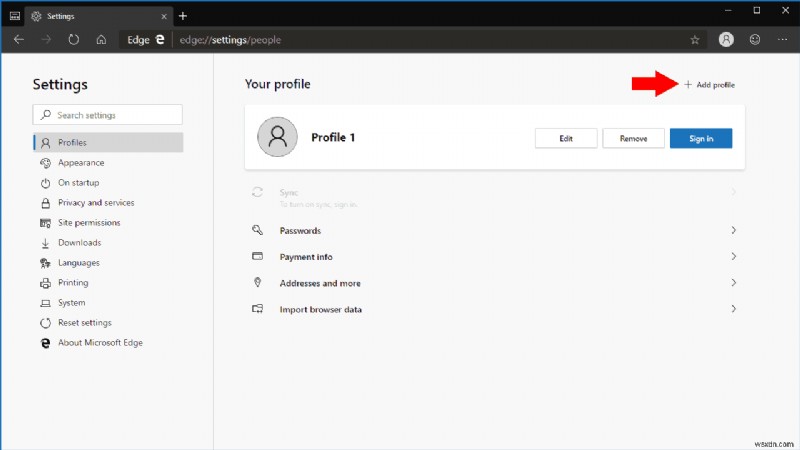The height and width of the screenshot is (450, 800).
Task: Open the tab actions icon at top left
Action: pyautogui.click(x=15, y=16)
